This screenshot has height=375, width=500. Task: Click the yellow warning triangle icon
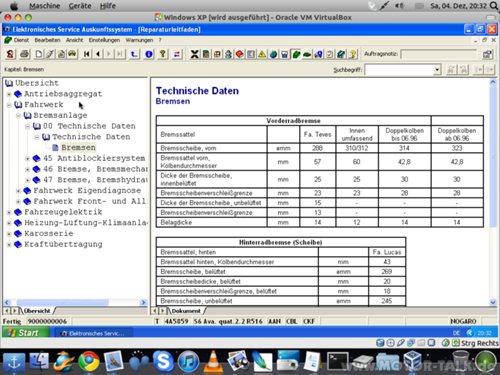click(x=262, y=54)
